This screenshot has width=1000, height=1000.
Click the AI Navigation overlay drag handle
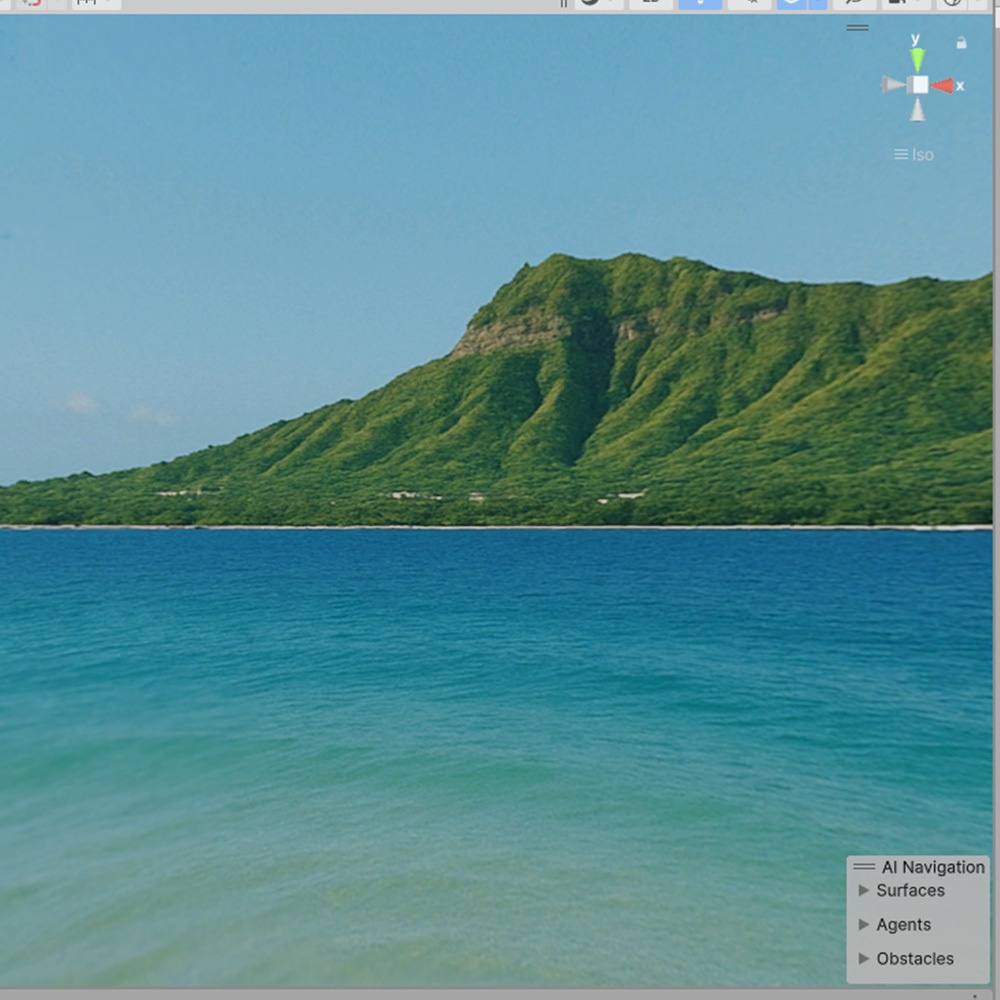pos(864,866)
